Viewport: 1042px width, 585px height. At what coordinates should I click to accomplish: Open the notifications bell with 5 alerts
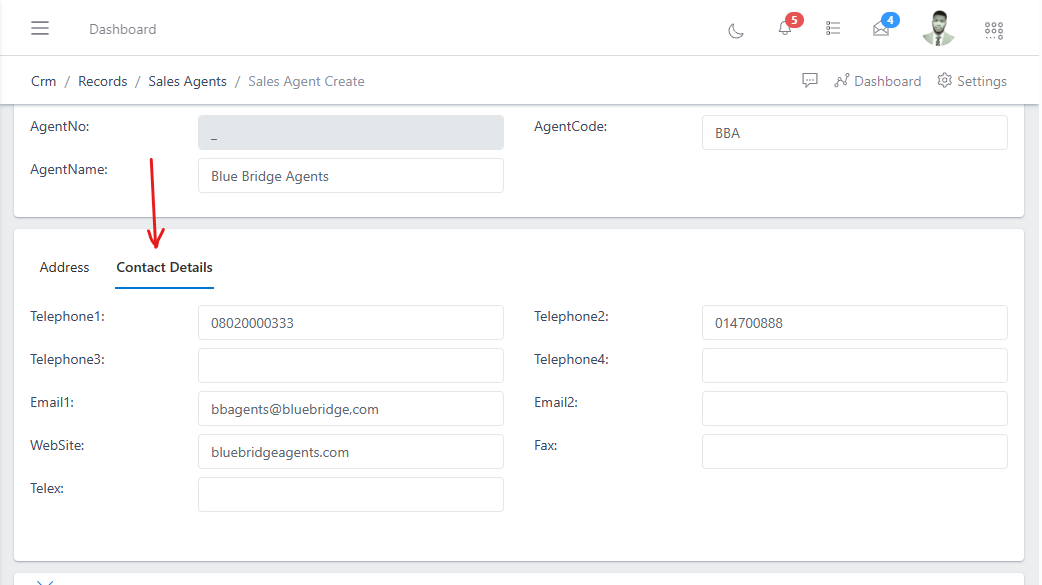(x=785, y=30)
